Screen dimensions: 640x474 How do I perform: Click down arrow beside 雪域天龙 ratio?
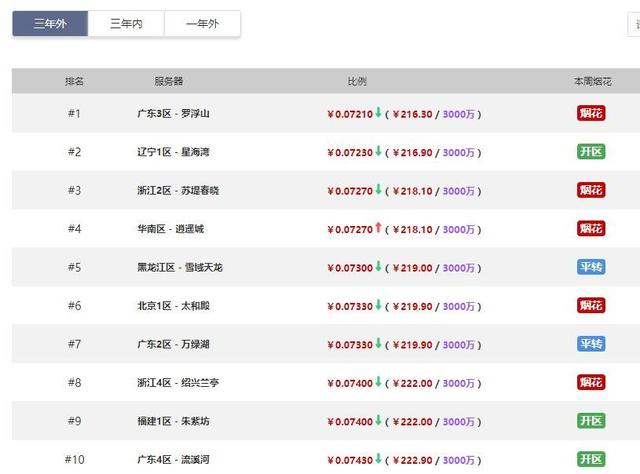[x=378, y=267]
